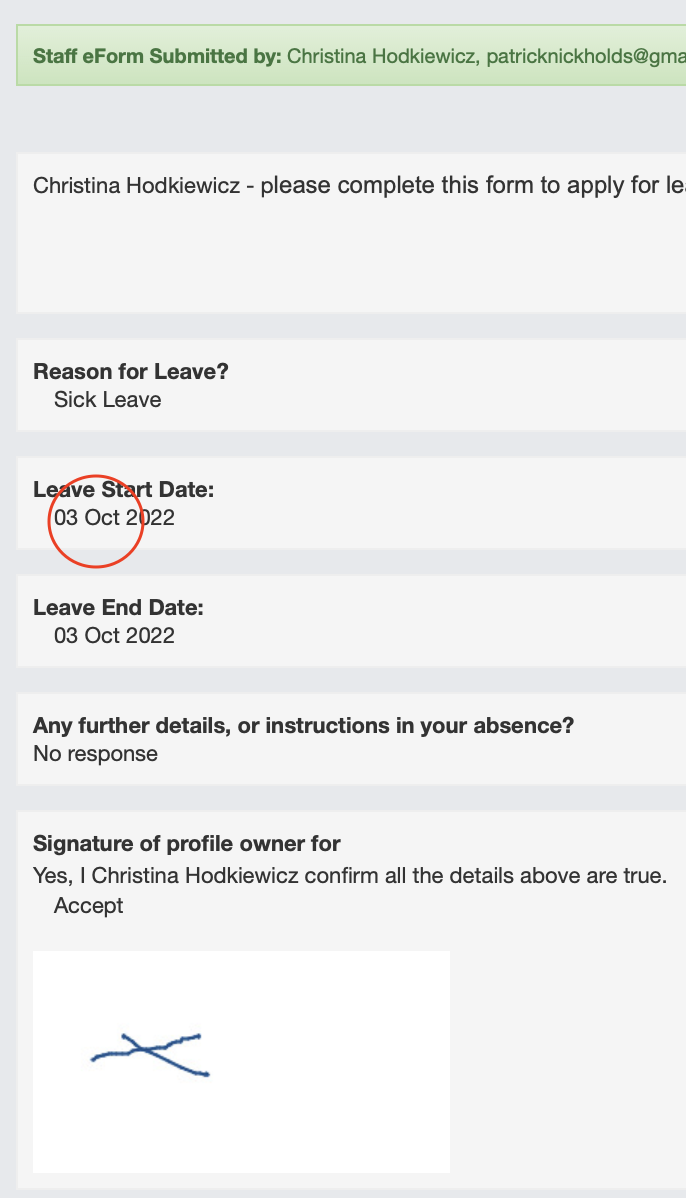
Task: Click the 'Accept' signature response
Action: point(88,906)
